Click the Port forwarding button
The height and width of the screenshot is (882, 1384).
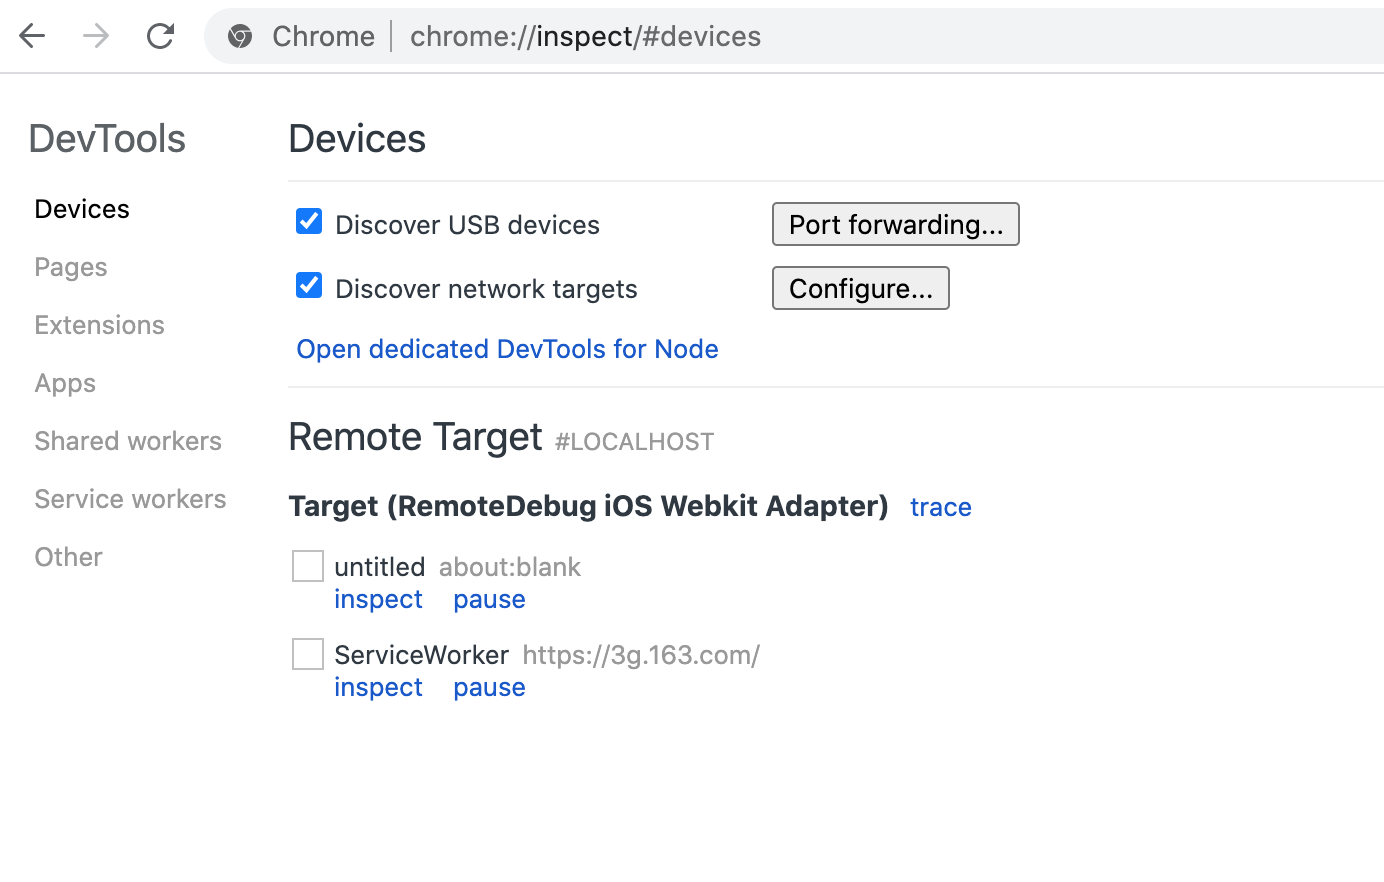coord(895,224)
